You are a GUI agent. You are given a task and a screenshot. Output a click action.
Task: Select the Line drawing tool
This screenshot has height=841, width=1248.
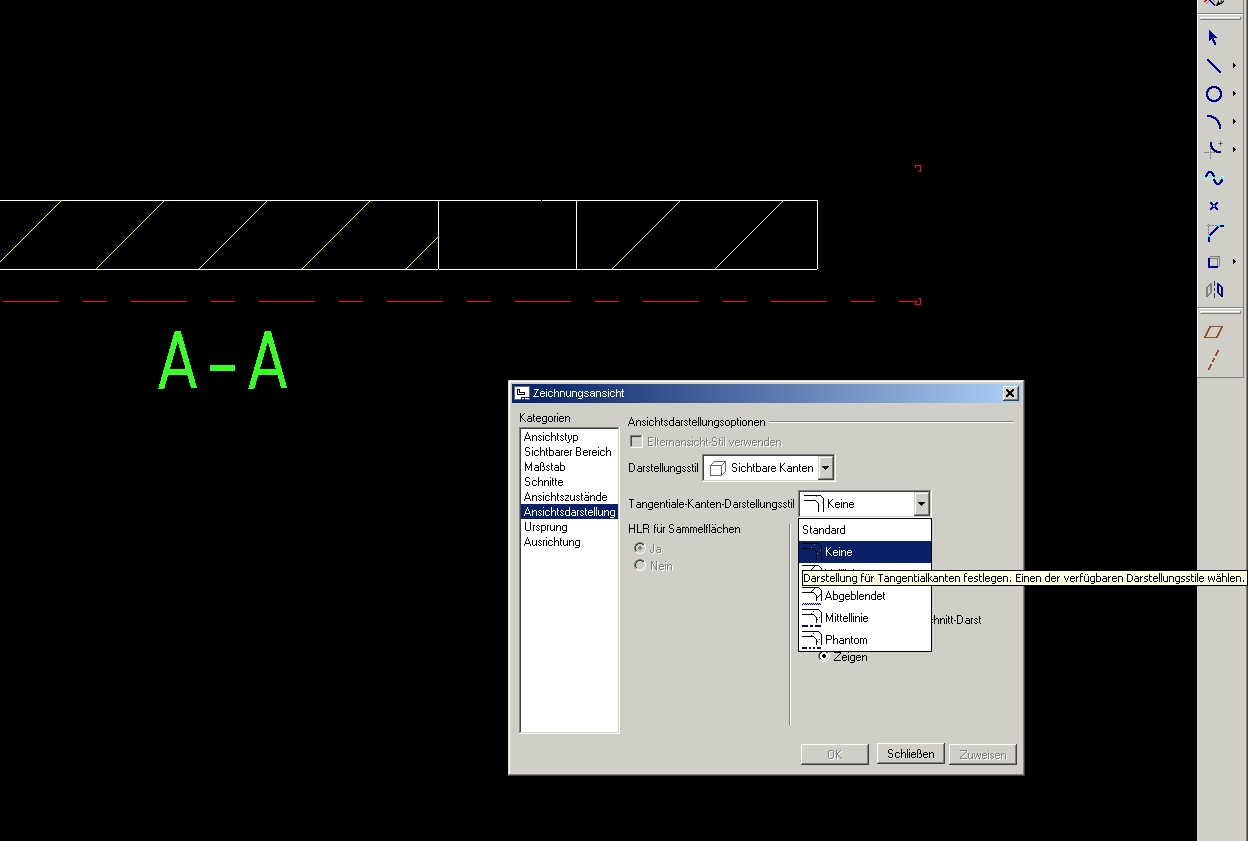(1213, 66)
